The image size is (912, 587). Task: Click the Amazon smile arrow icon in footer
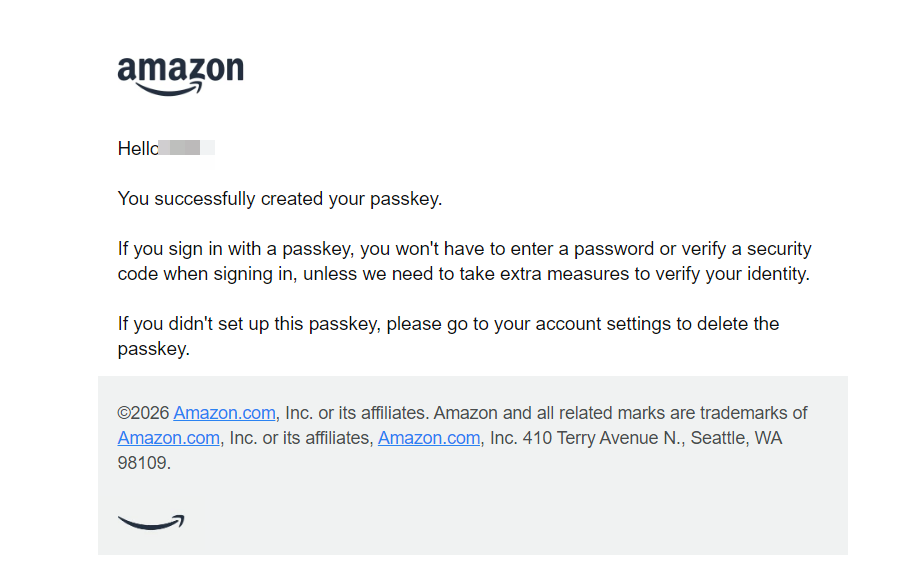pyautogui.click(x=151, y=522)
